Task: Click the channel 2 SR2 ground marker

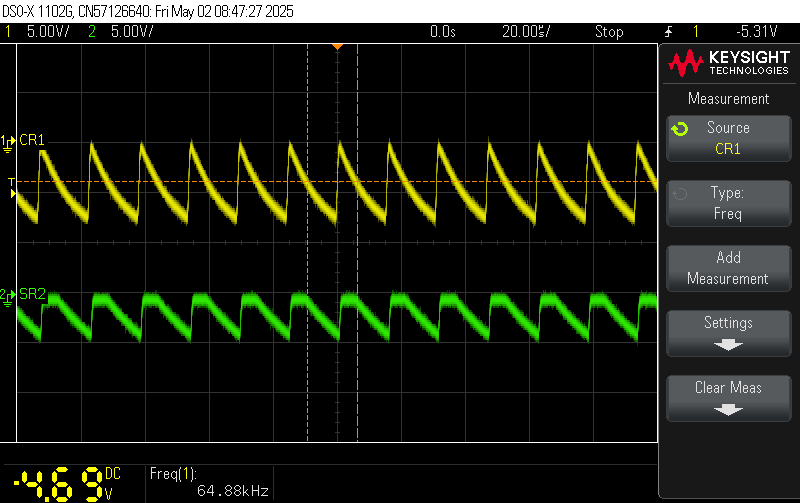Action: tap(8, 296)
